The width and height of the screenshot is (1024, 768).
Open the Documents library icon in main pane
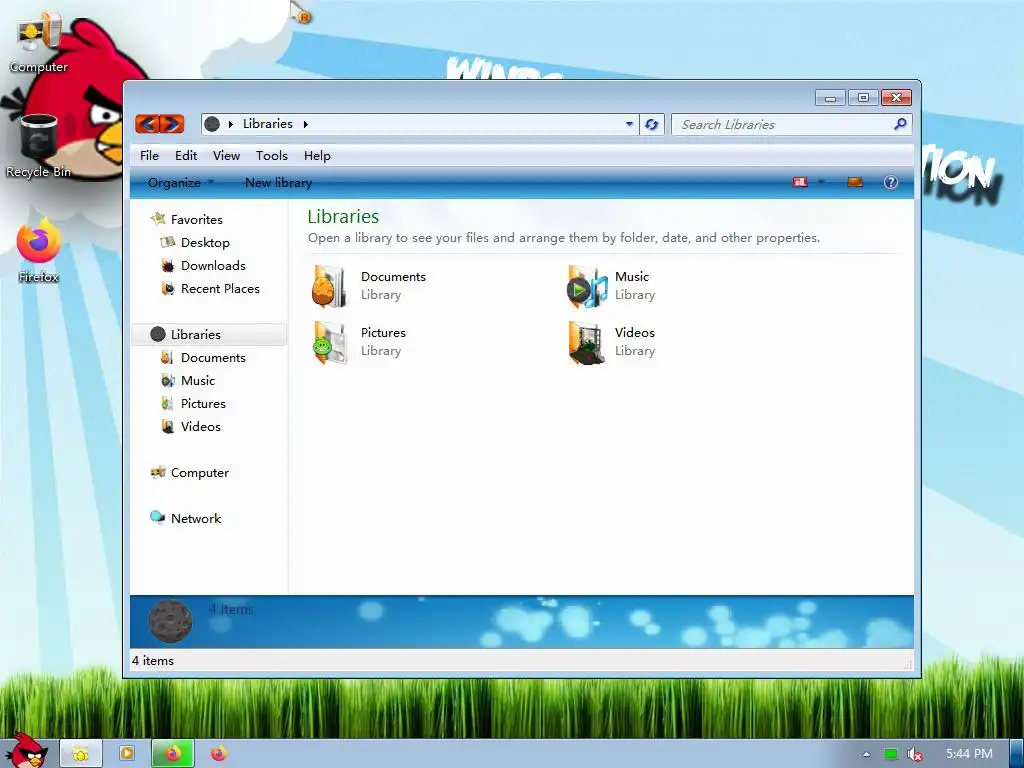329,285
